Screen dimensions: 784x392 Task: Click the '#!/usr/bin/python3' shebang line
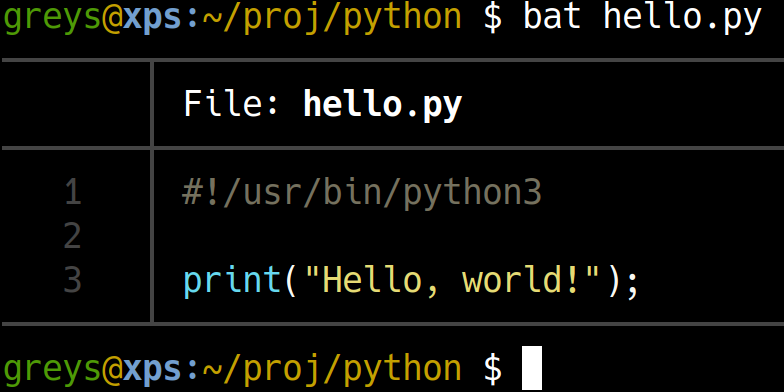pos(362,194)
